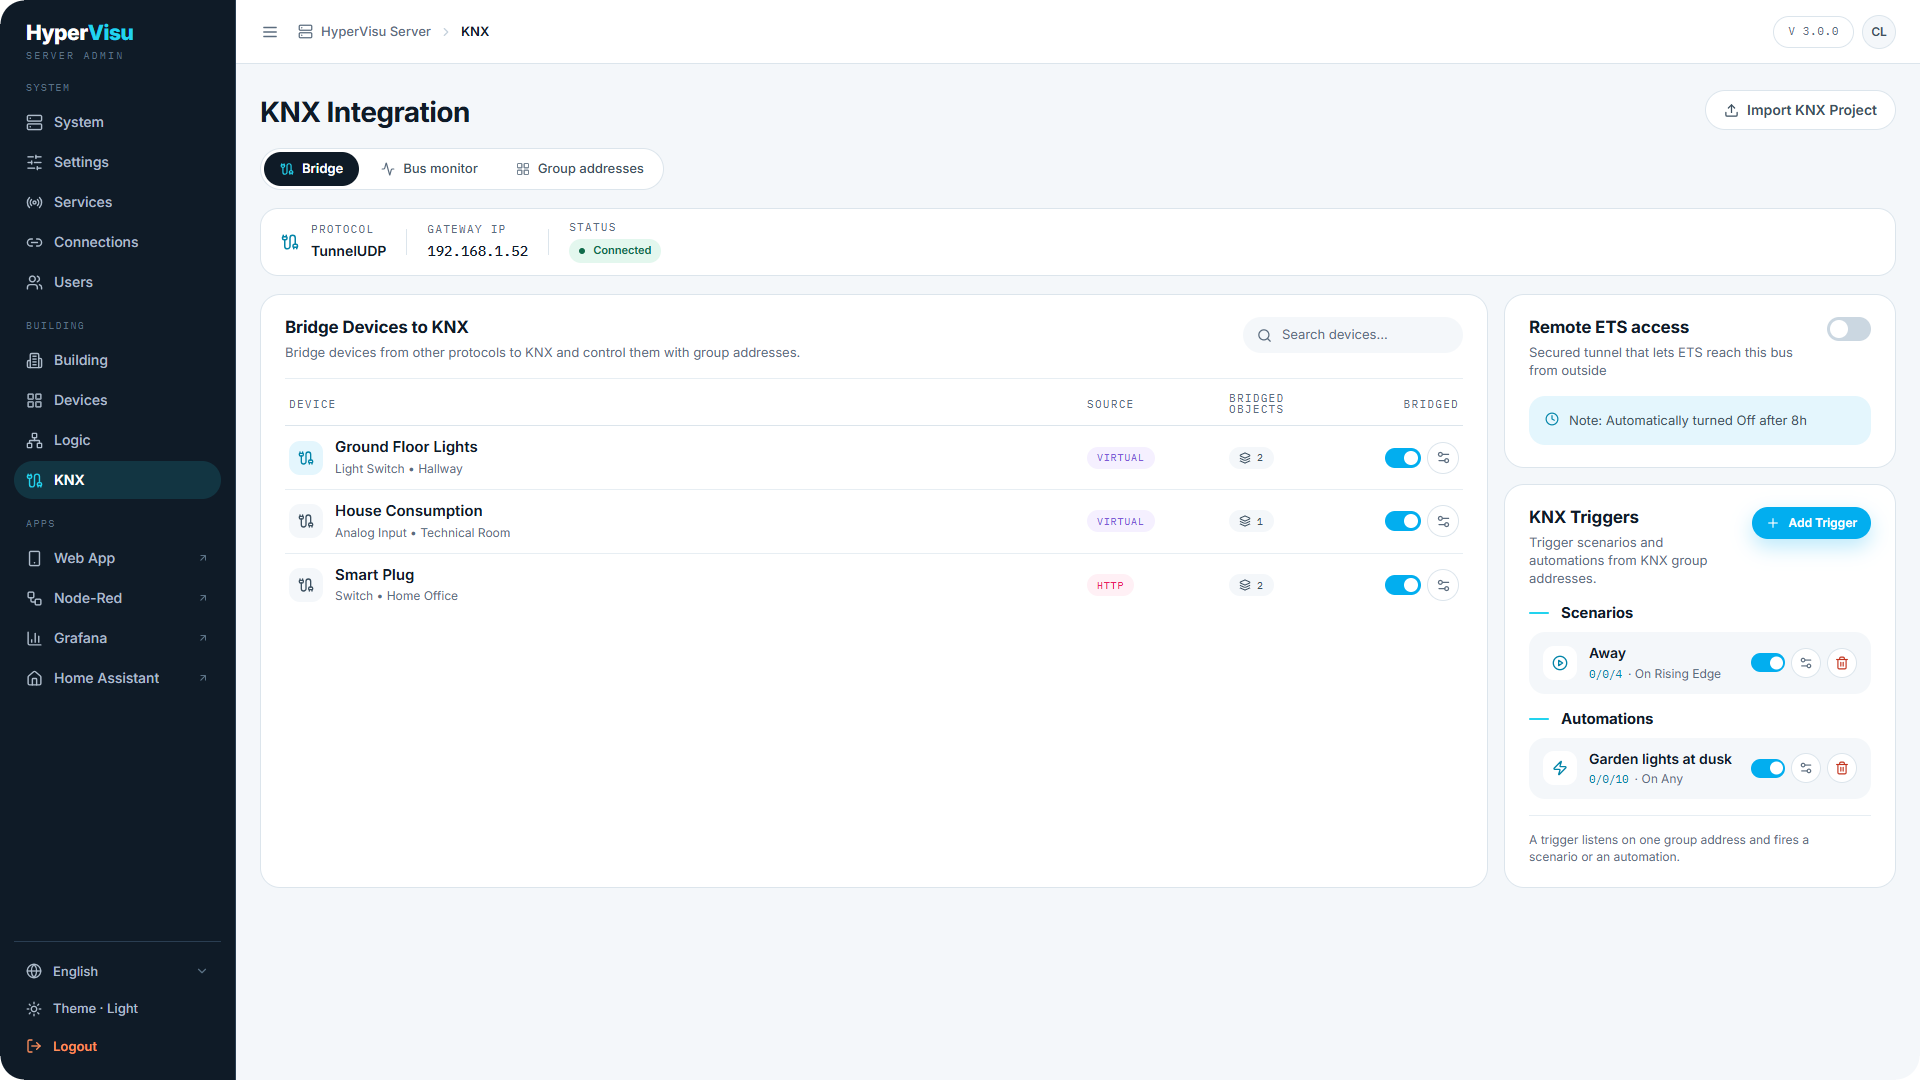1920x1080 pixels.
Task: Click the Add Trigger button
Action: 1811,523
